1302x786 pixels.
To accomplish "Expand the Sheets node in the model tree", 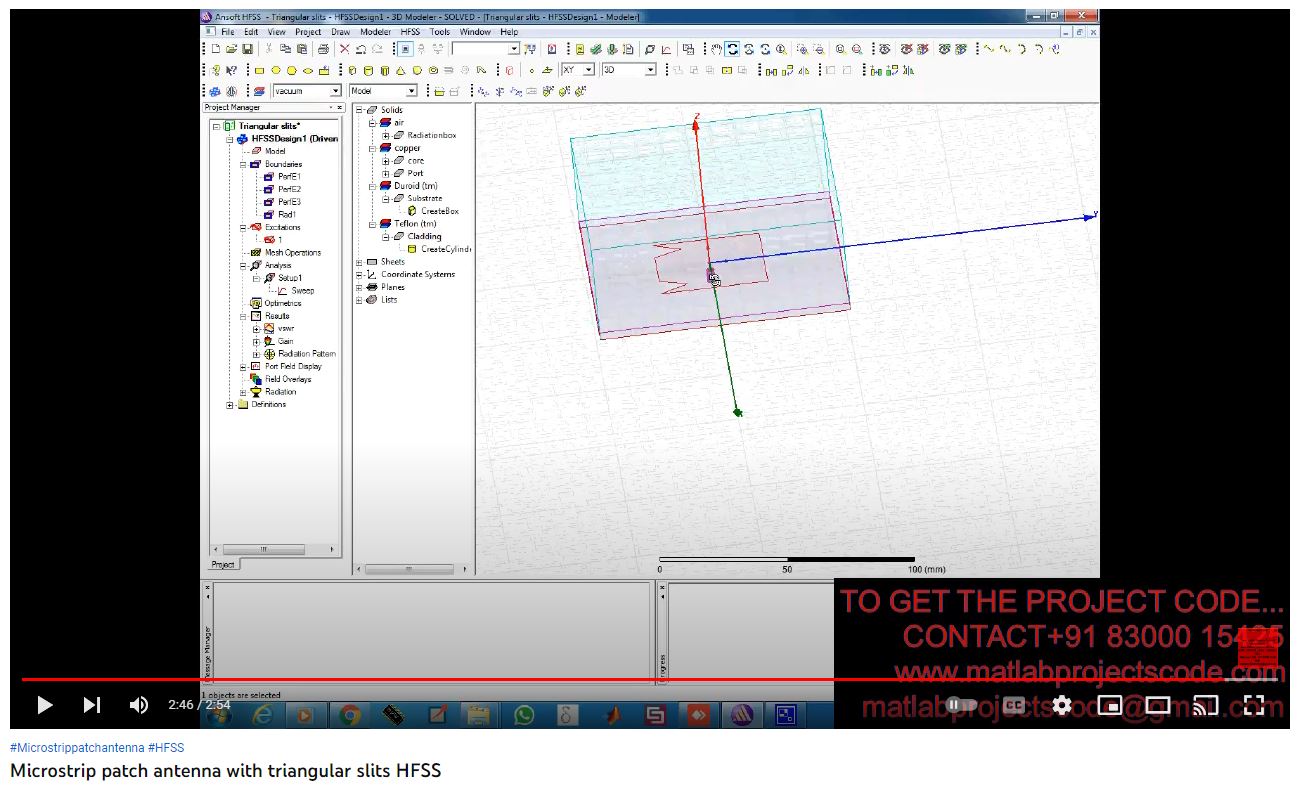I will point(359,262).
